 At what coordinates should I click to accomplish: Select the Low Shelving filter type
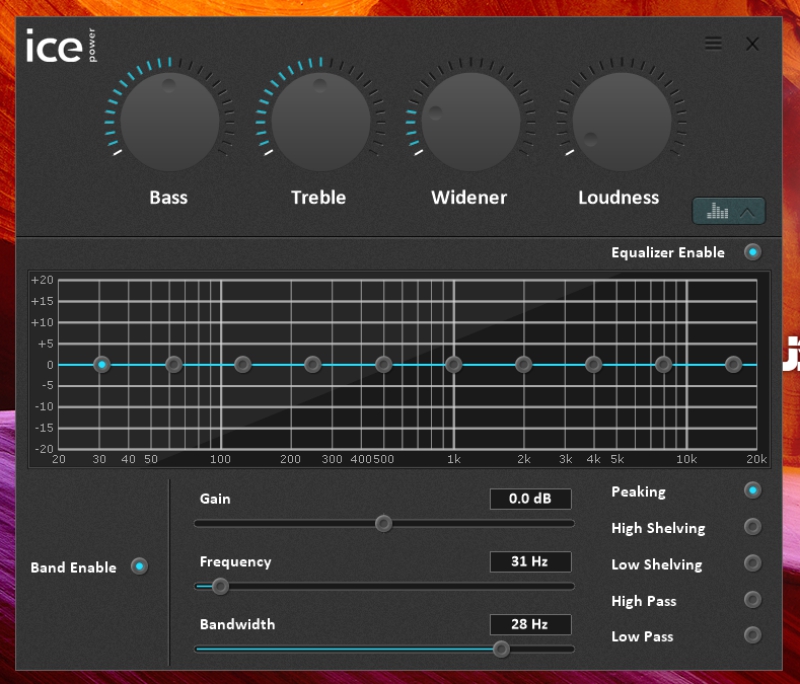pos(752,563)
